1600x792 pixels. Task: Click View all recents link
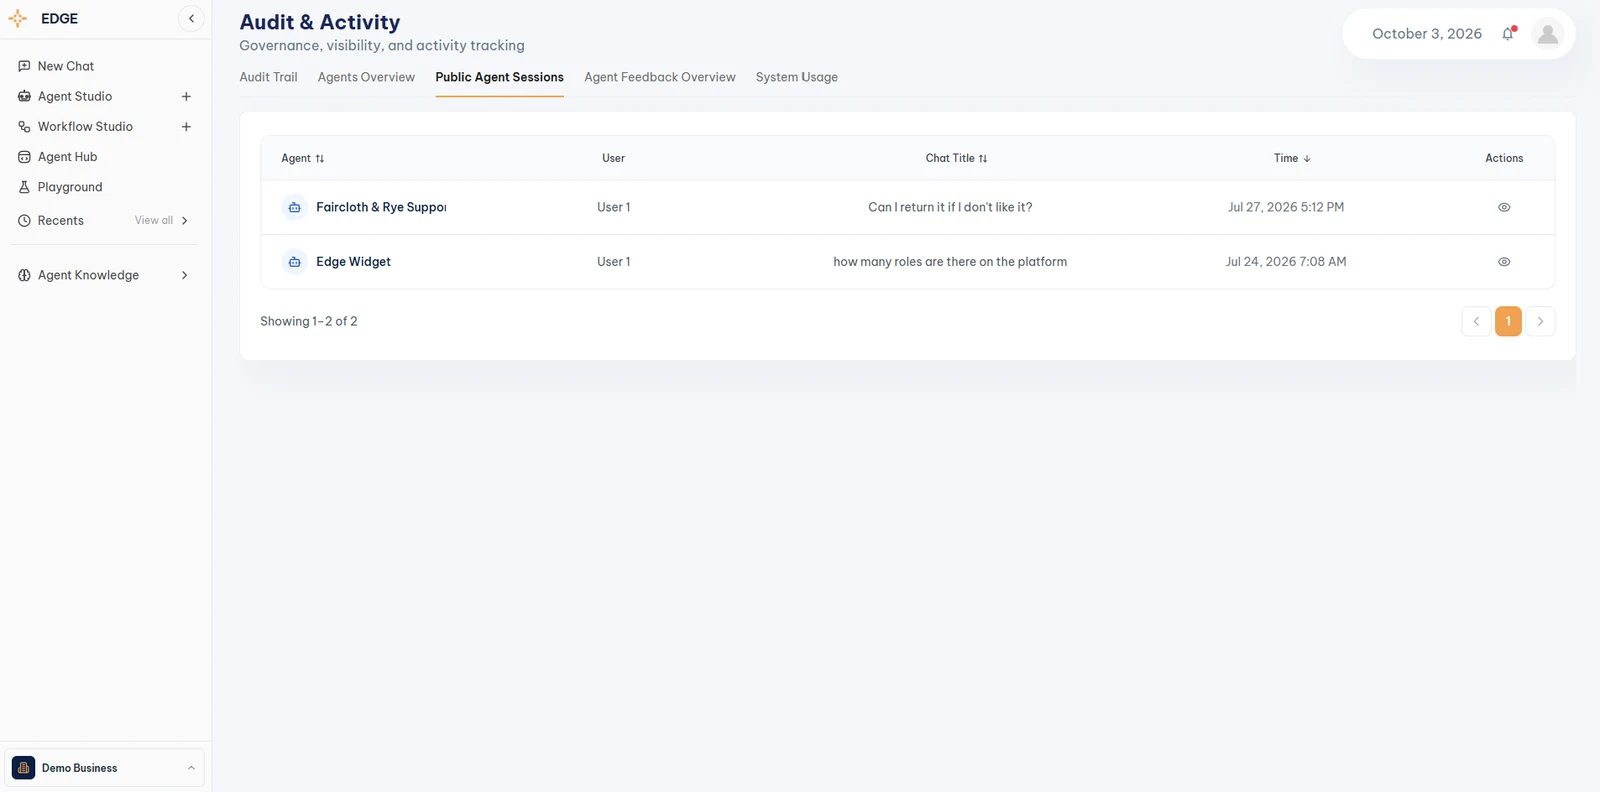154,221
